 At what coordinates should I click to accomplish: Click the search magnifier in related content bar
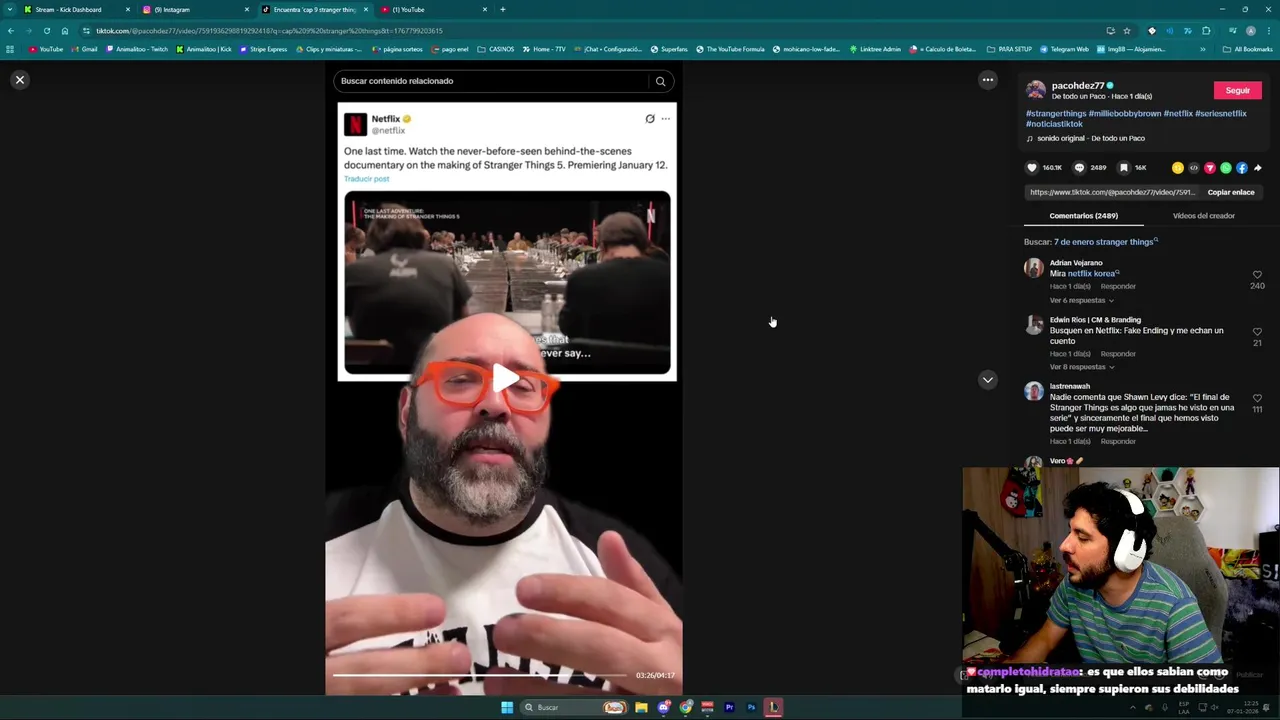coord(660,81)
